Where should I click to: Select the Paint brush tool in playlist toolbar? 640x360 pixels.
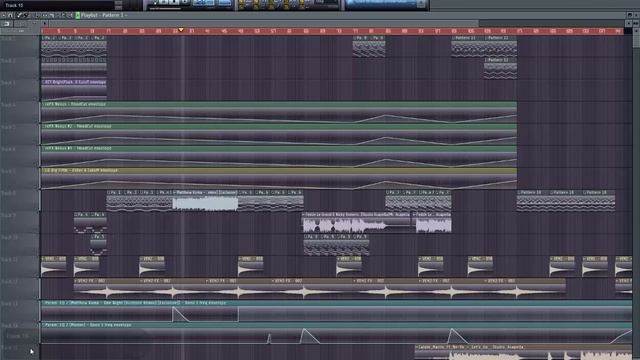pos(25,15)
